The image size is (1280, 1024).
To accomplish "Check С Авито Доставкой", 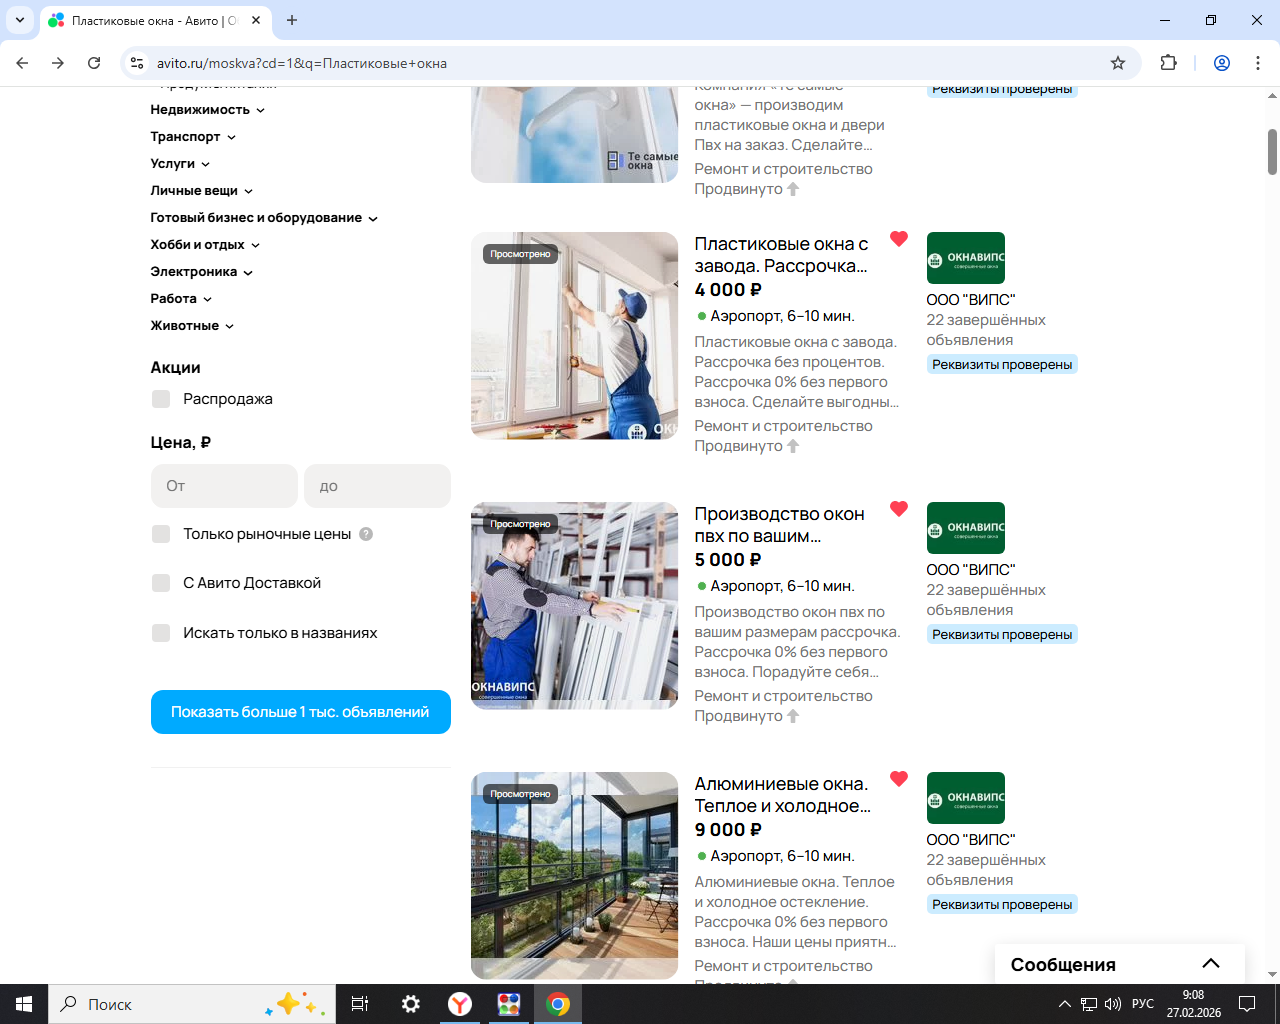I will pos(161,583).
